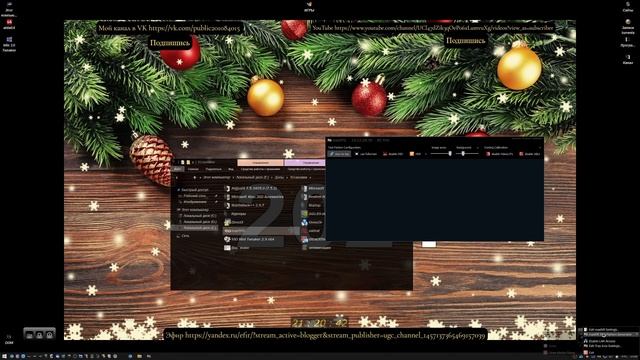This screenshot has width=640, height=360.
Task: Choose 'Edit Tray Icon Settings...' in tray menu
Action: 602,346
